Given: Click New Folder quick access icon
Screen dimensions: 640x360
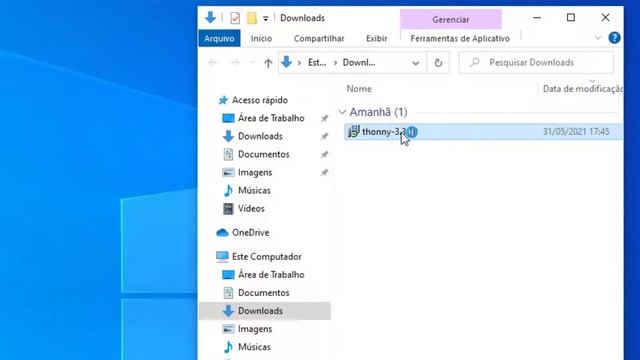Looking at the screenshot, I should [252, 18].
